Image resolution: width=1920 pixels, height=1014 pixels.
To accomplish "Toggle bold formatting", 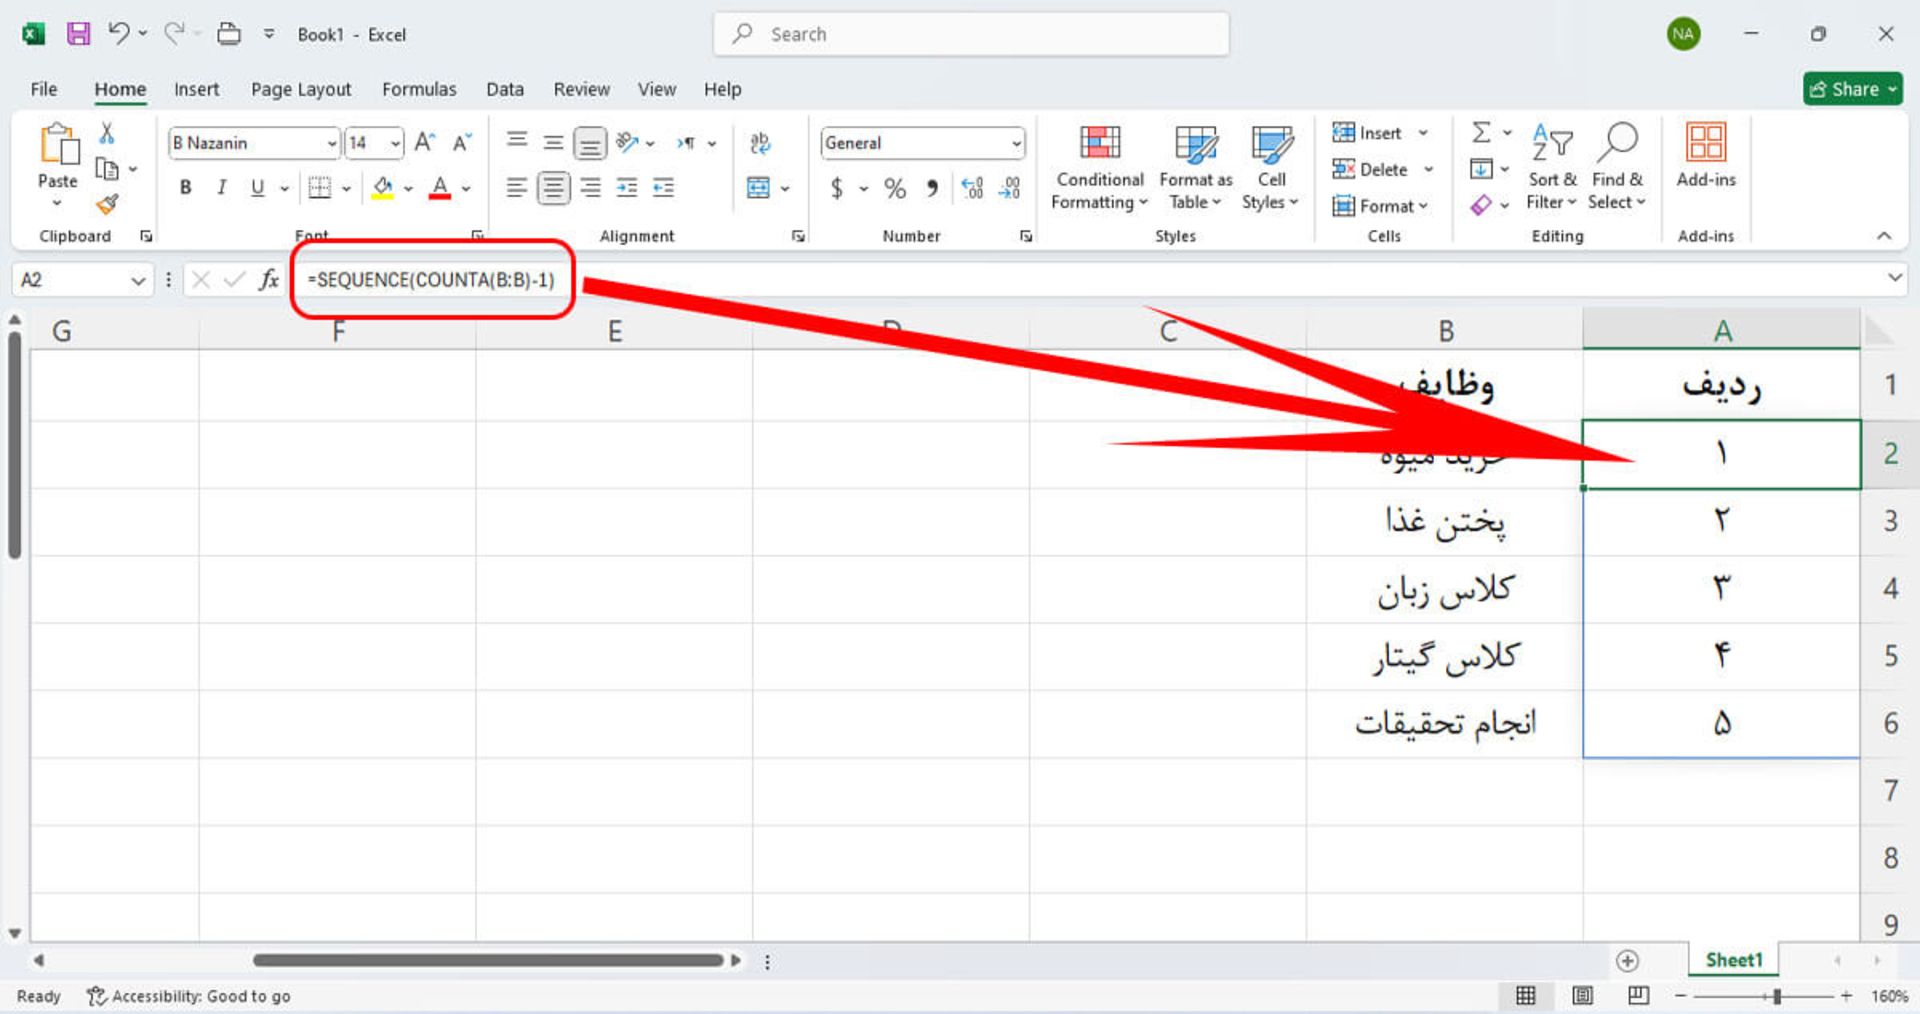I will 185,187.
